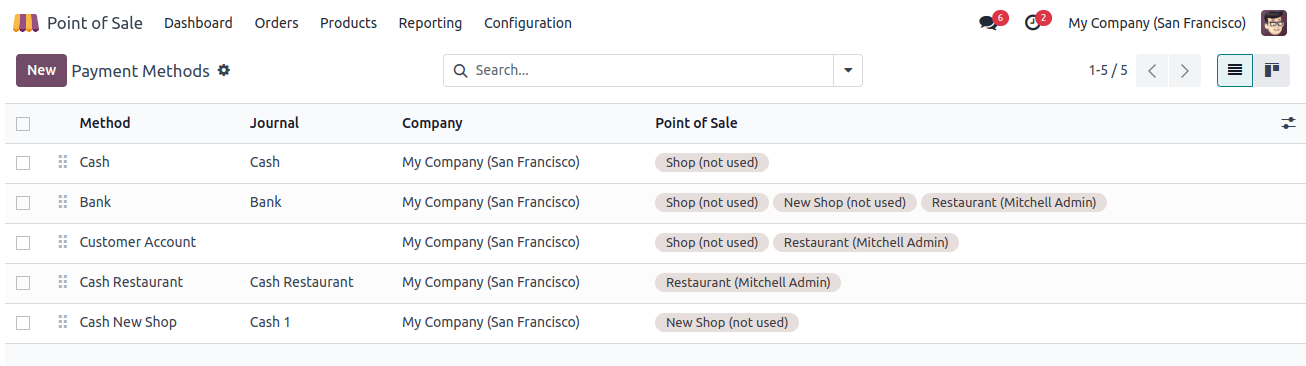Click the gear icon next to Payment Methods
This screenshot has height=366, width=1306.
pos(224,70)
